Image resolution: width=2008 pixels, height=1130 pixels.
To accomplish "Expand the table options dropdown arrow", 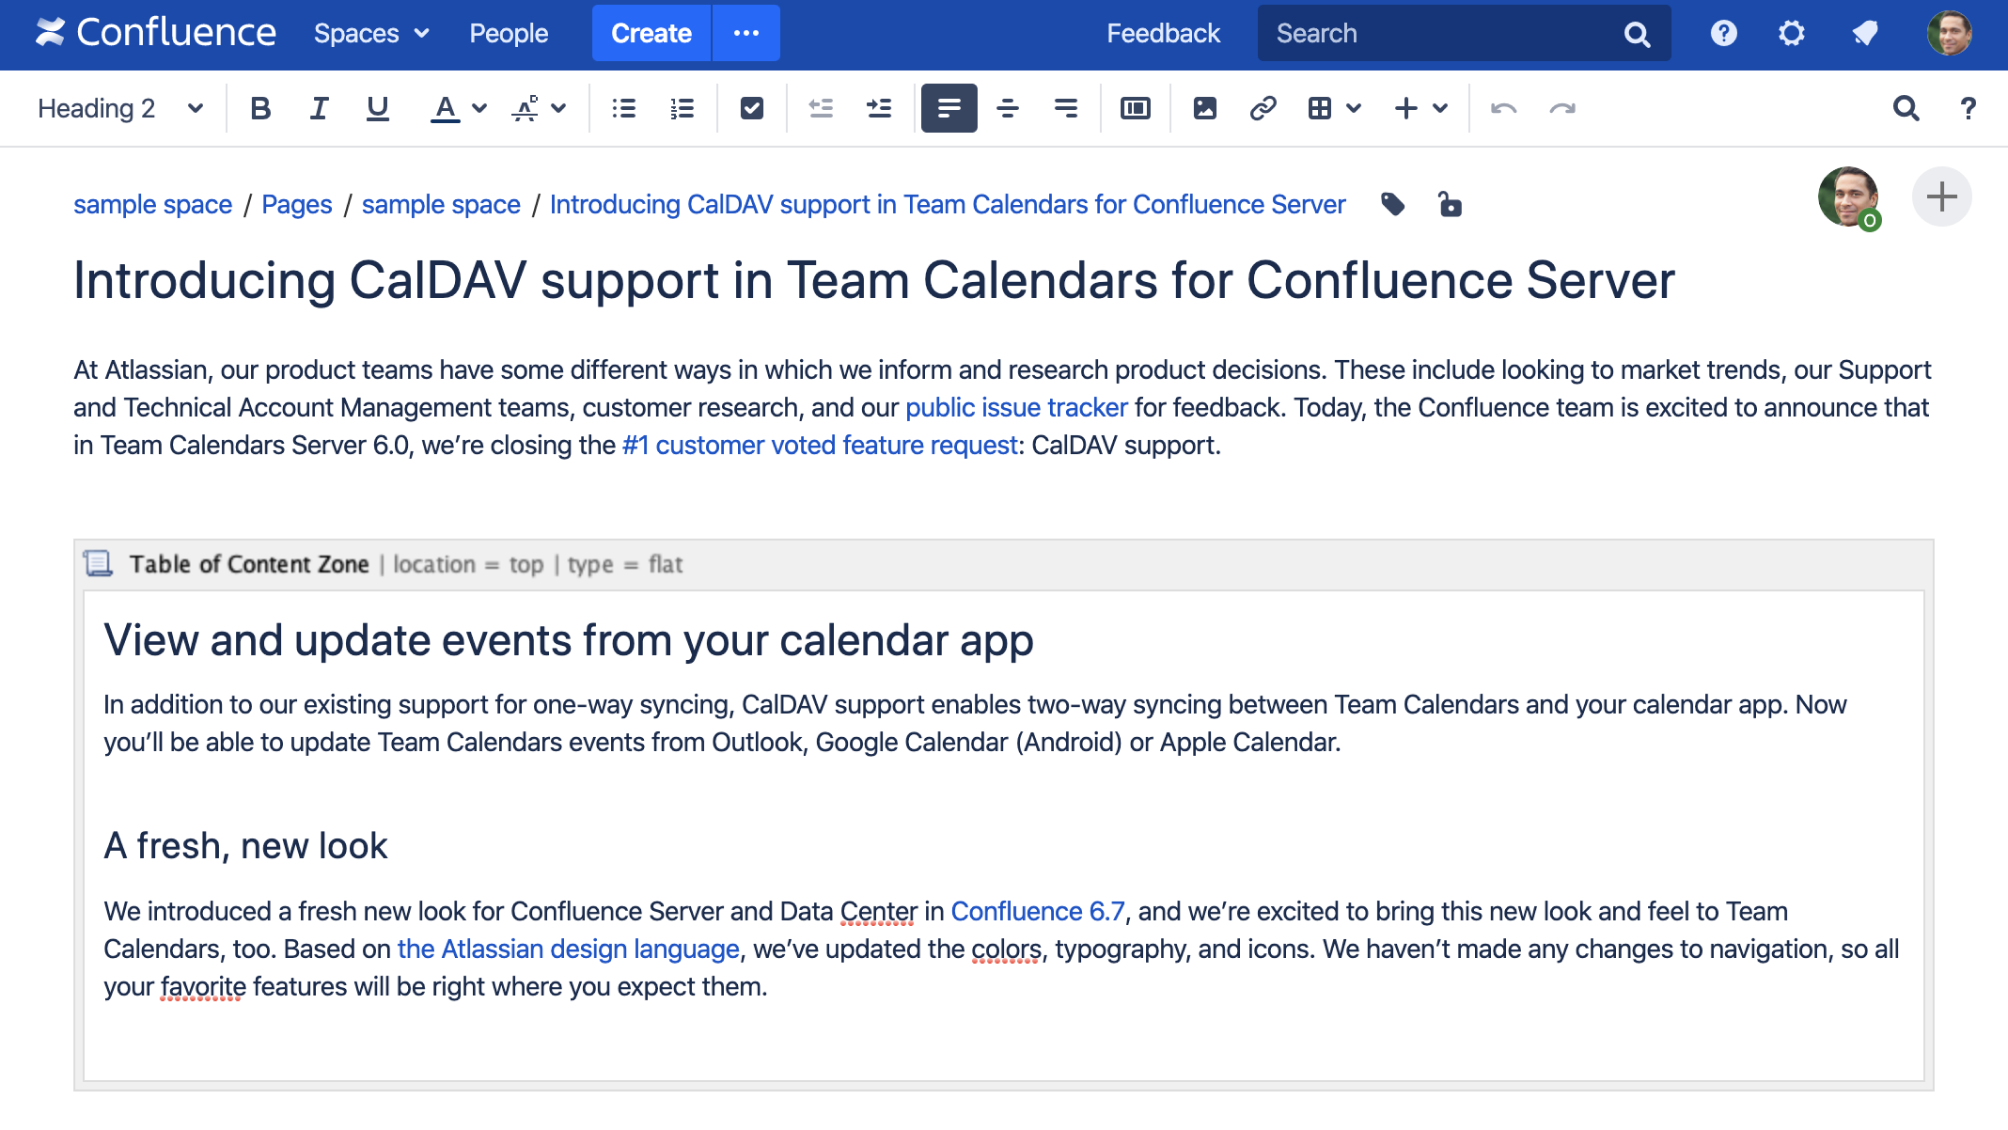I will coord(1354,108).
